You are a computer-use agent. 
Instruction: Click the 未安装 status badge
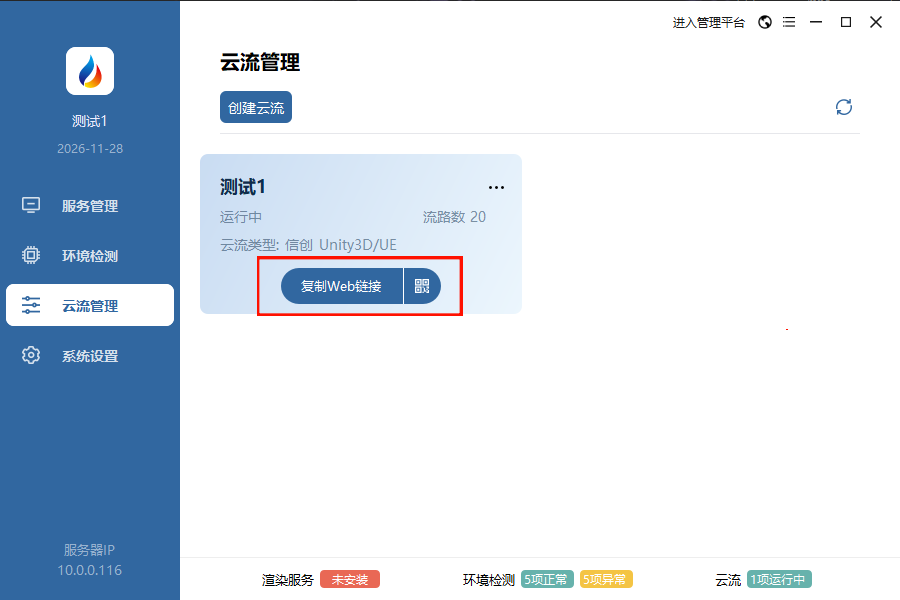[x=350, y=579]
